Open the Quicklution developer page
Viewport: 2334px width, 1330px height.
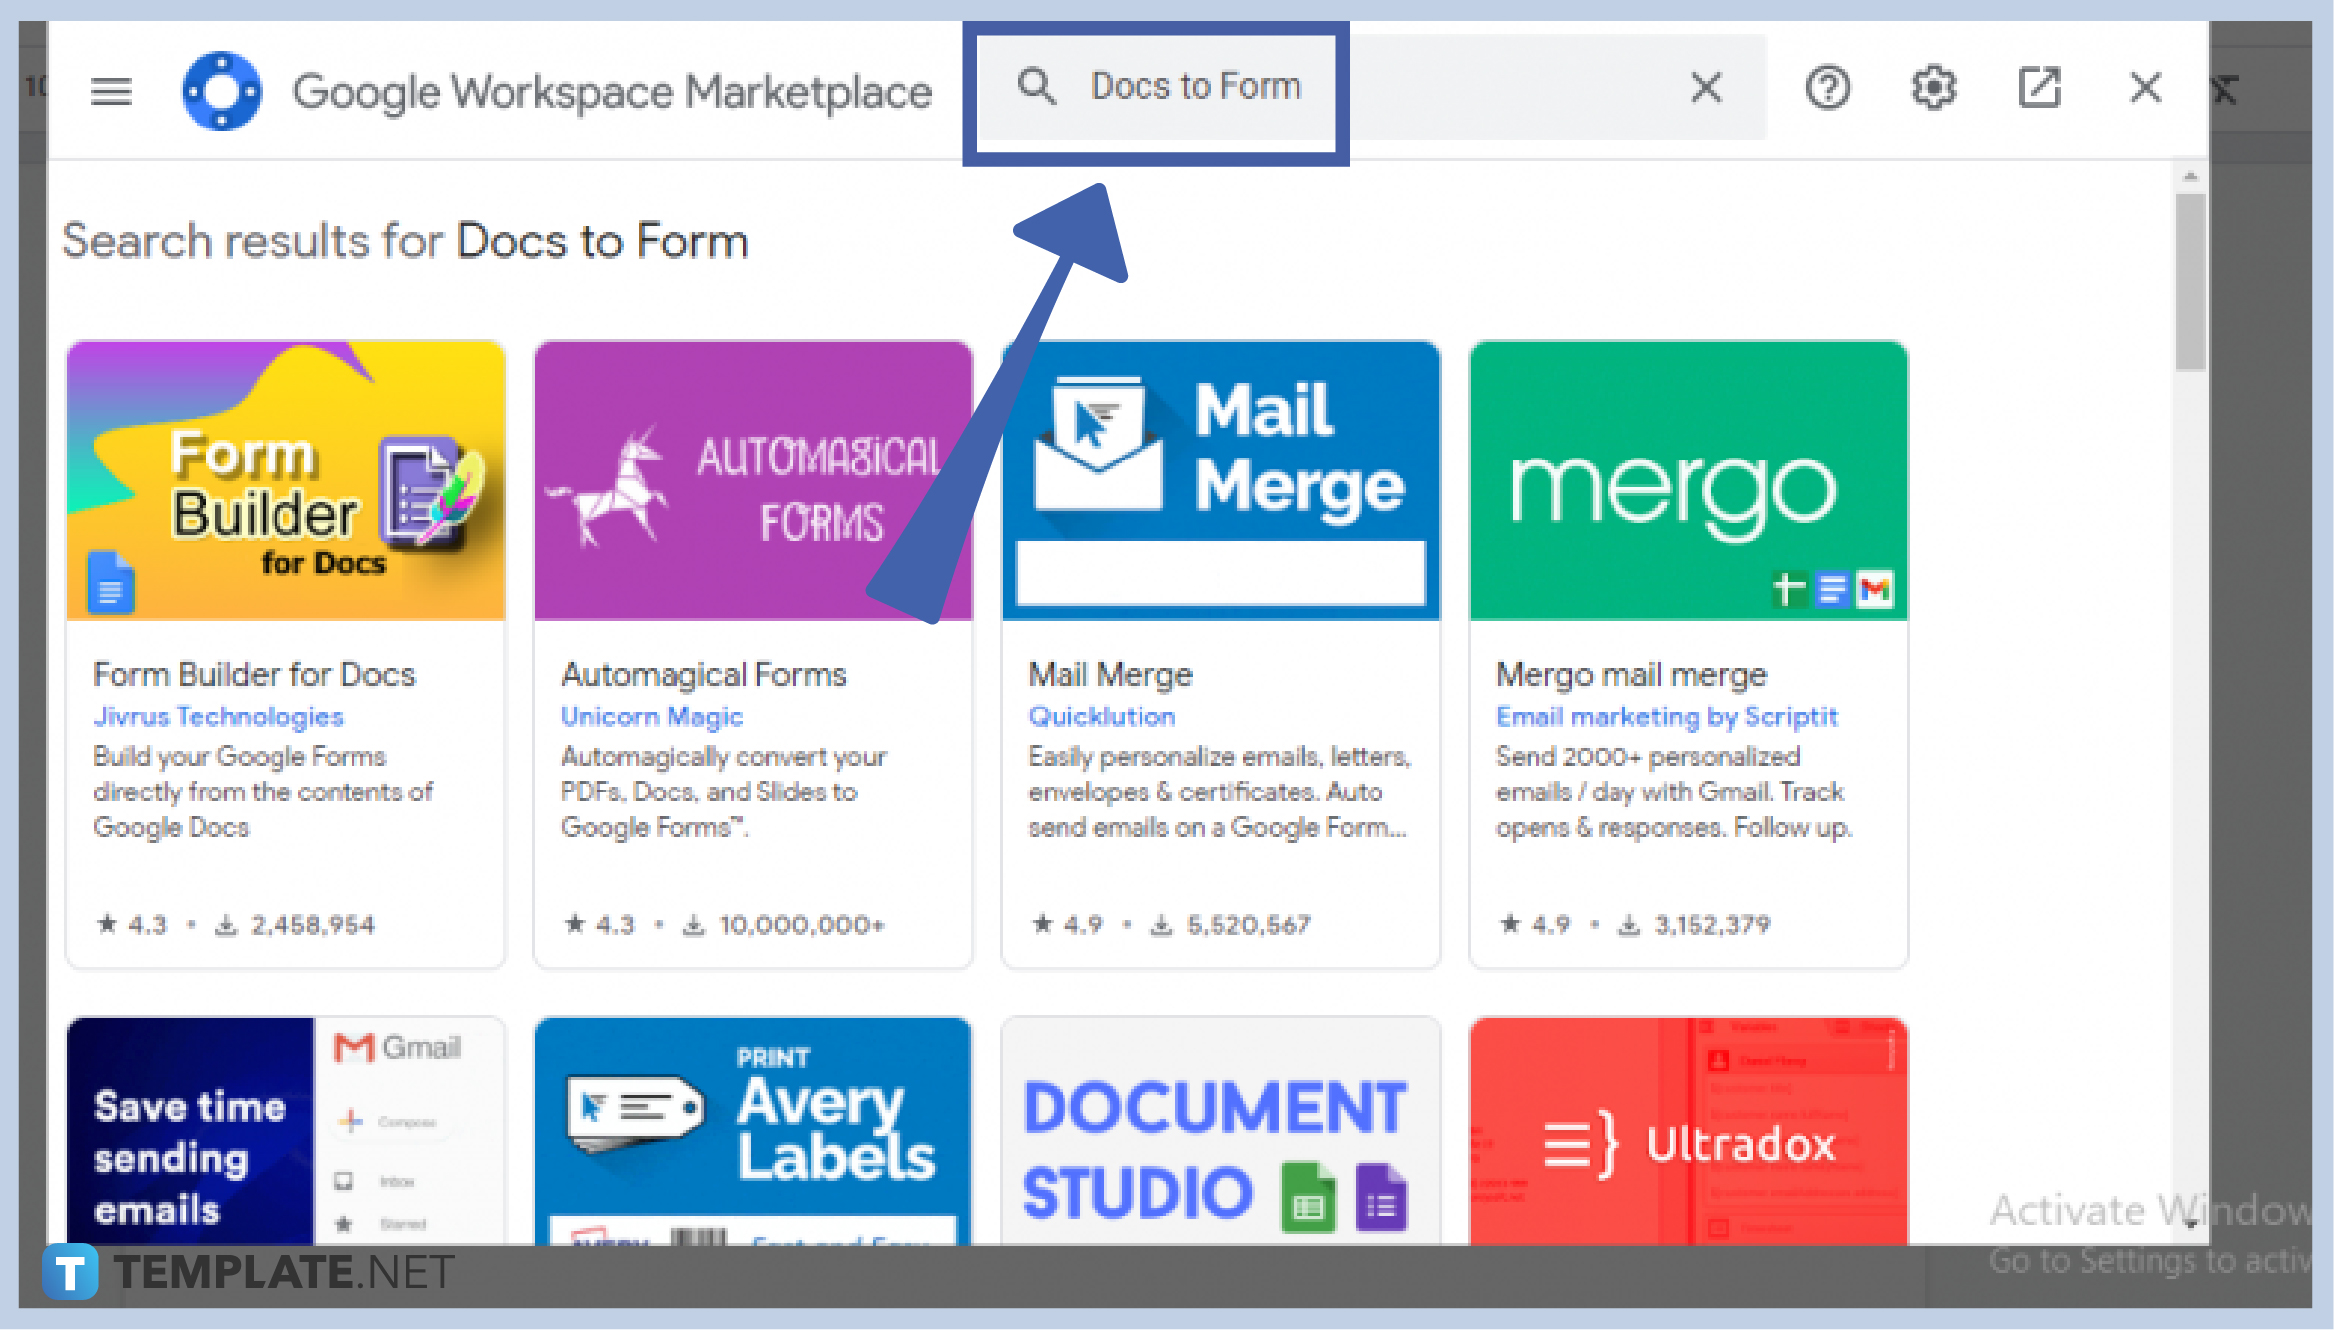coord(1101,716)
